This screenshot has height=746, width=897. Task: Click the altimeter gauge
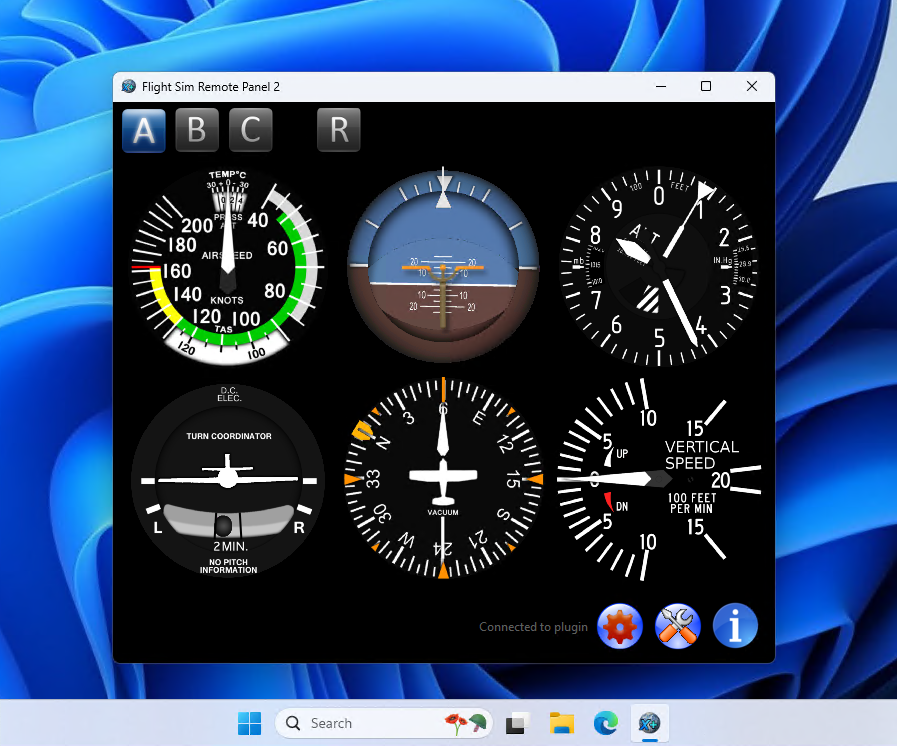click(659, 267)
